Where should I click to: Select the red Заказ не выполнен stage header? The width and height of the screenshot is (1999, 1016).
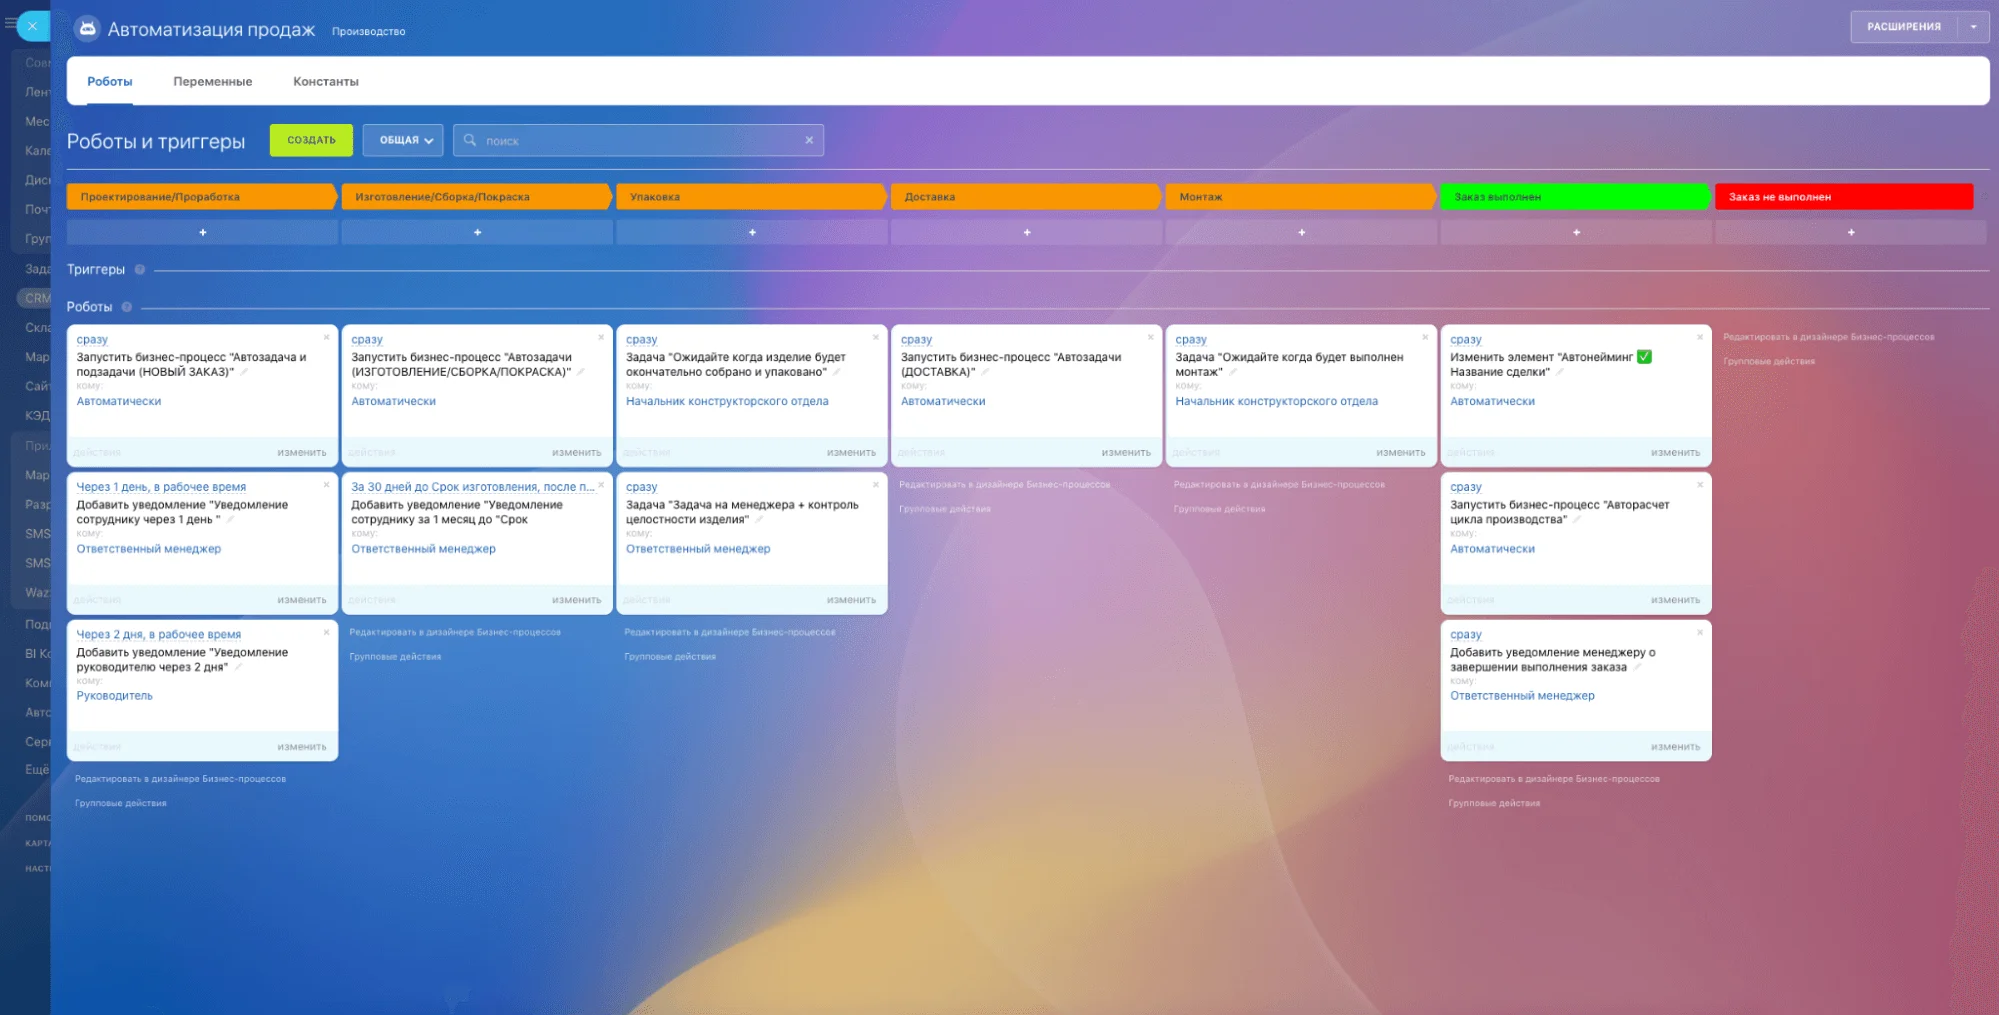pos(1845,197)
